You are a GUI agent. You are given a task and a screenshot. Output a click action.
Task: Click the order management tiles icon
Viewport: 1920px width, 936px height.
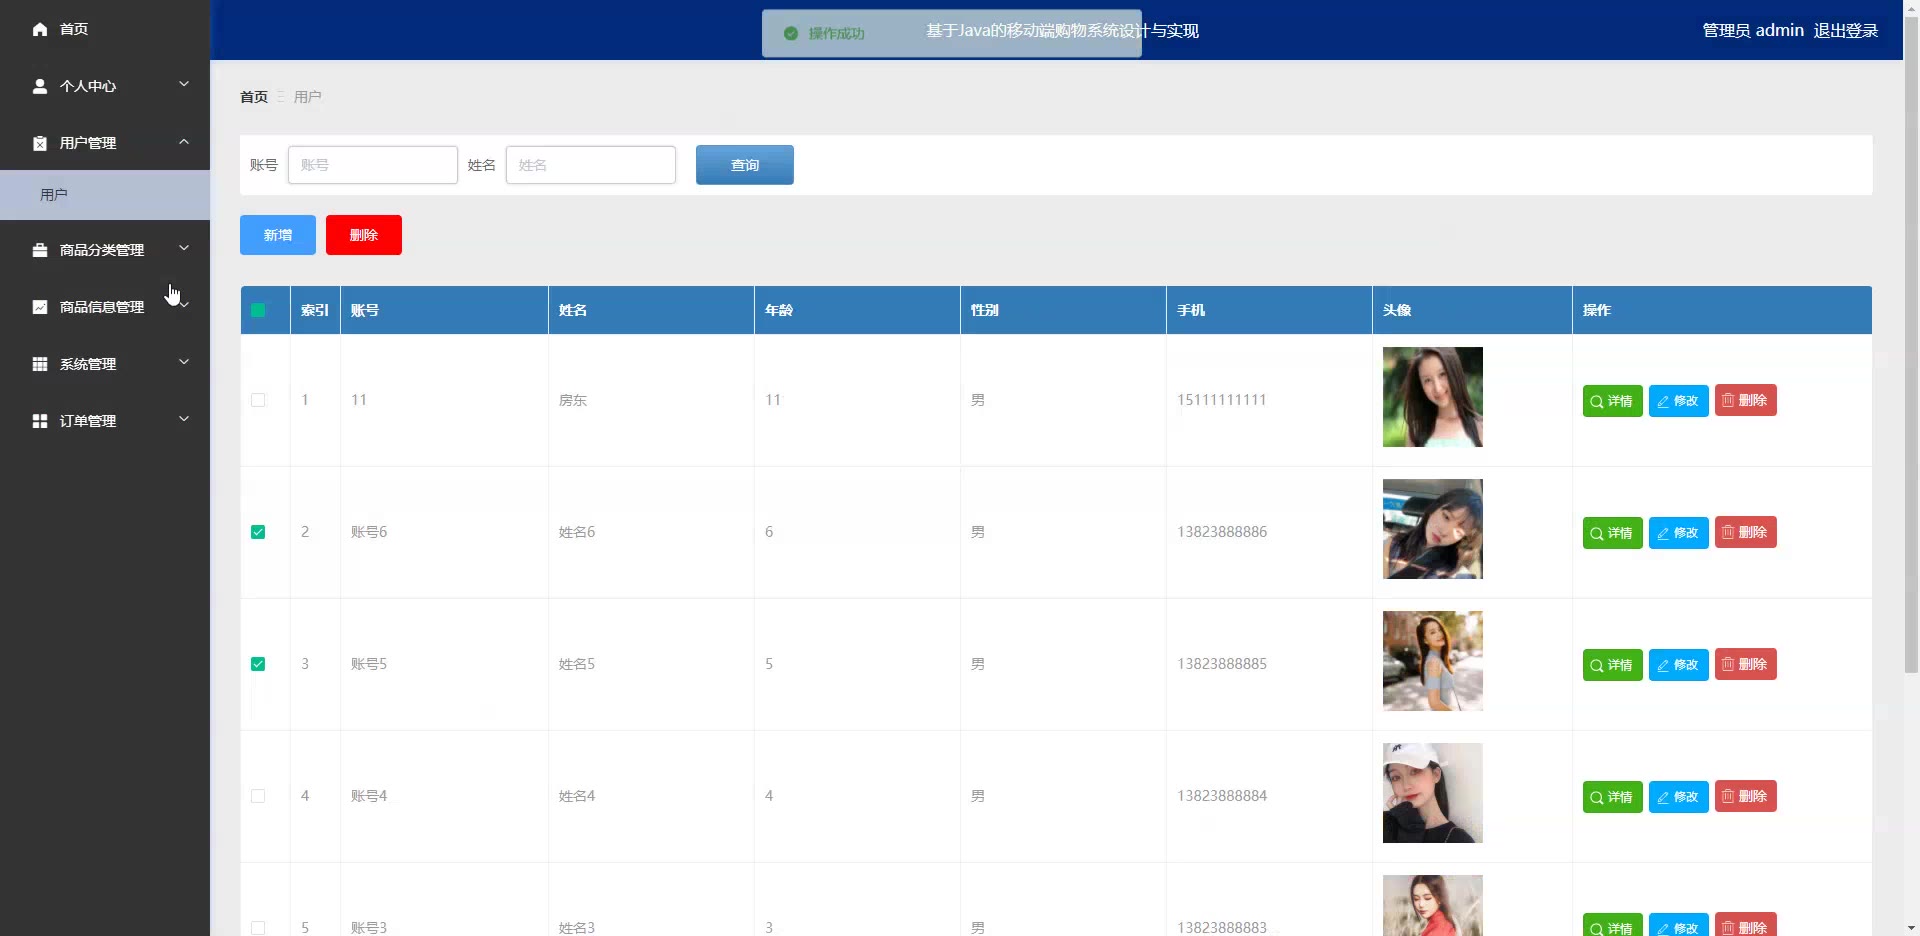click(40, 421)
